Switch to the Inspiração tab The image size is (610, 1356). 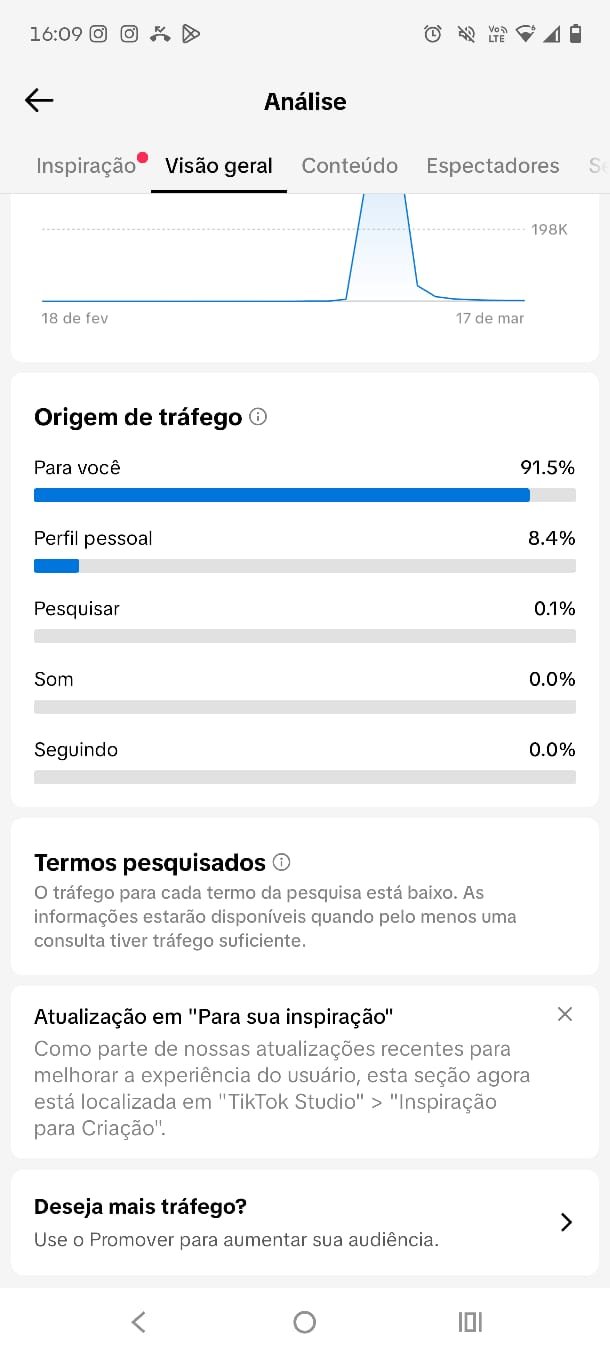point(86,166)
